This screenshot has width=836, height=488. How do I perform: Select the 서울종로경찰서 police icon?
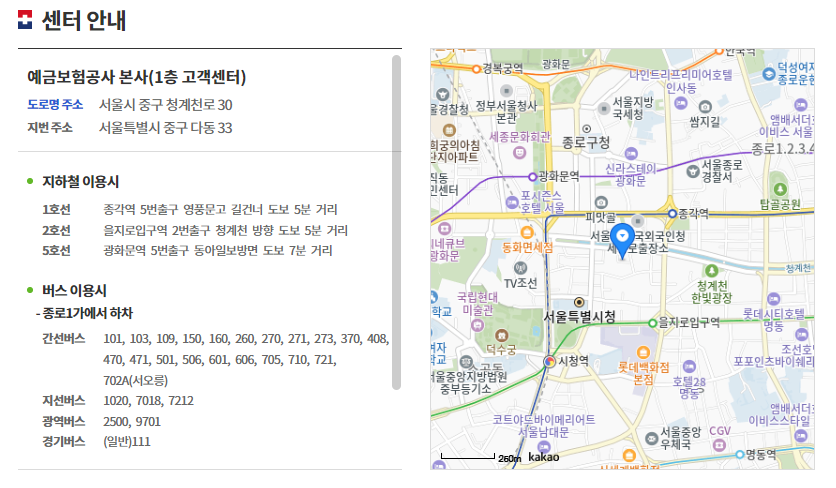[x=693, y=172]
